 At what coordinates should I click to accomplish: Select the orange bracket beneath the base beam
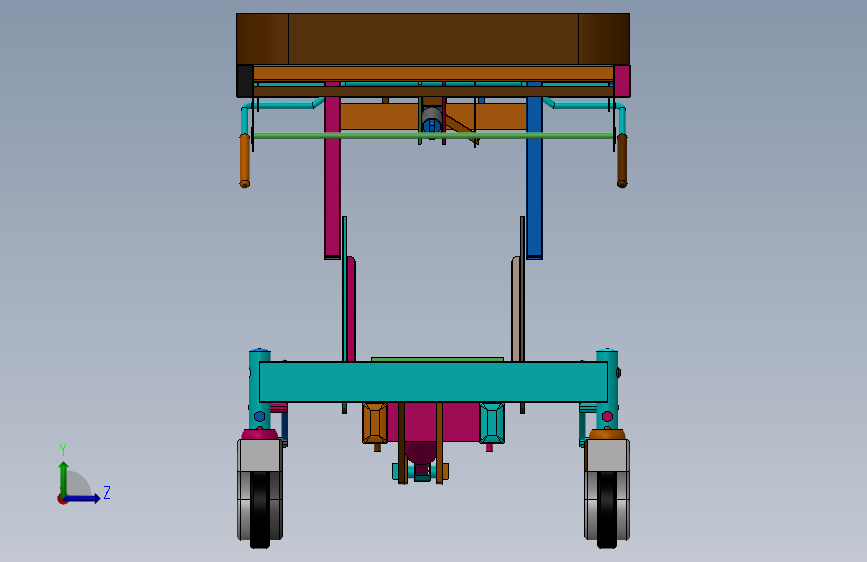click(x=374, y=423)
